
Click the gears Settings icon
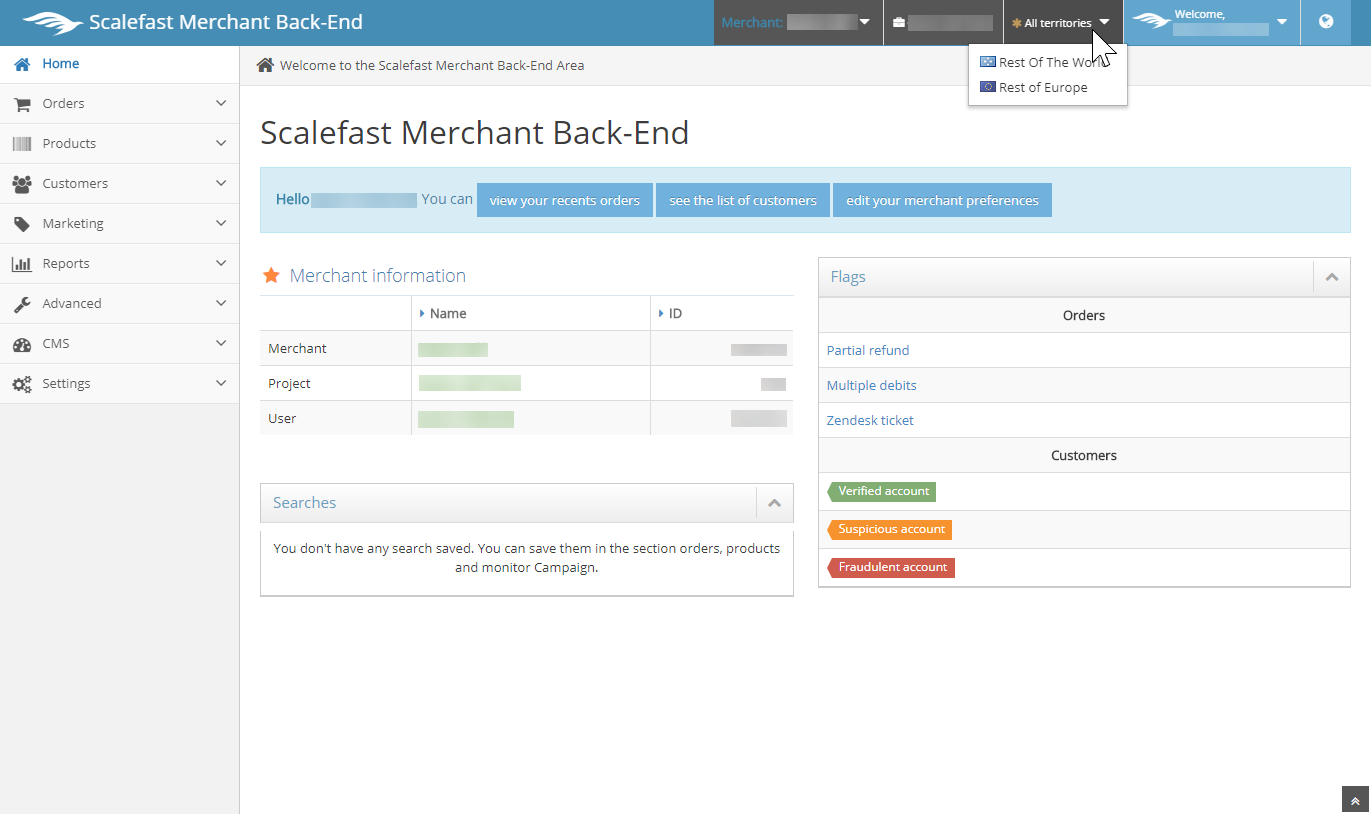pos(22,384)
